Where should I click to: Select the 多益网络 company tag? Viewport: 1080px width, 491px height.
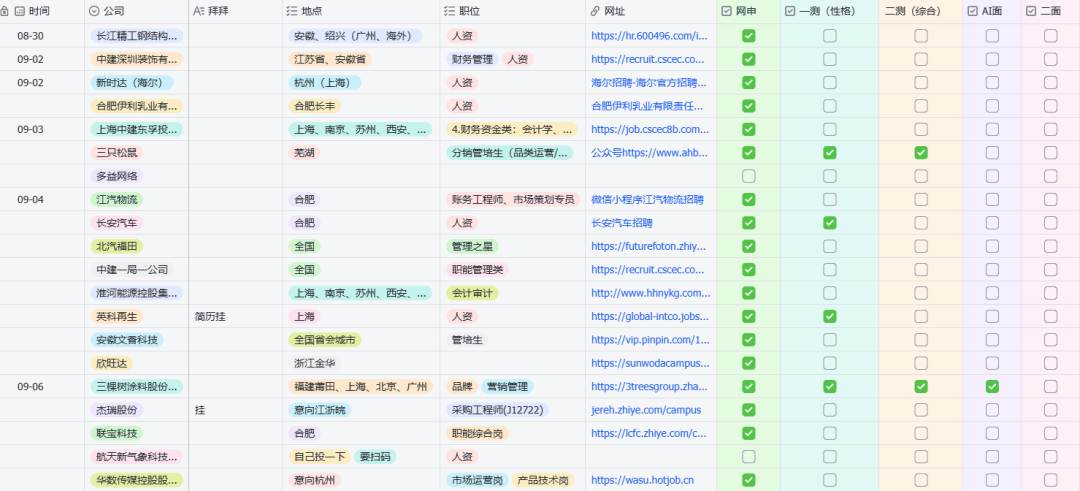click(116, 176)
